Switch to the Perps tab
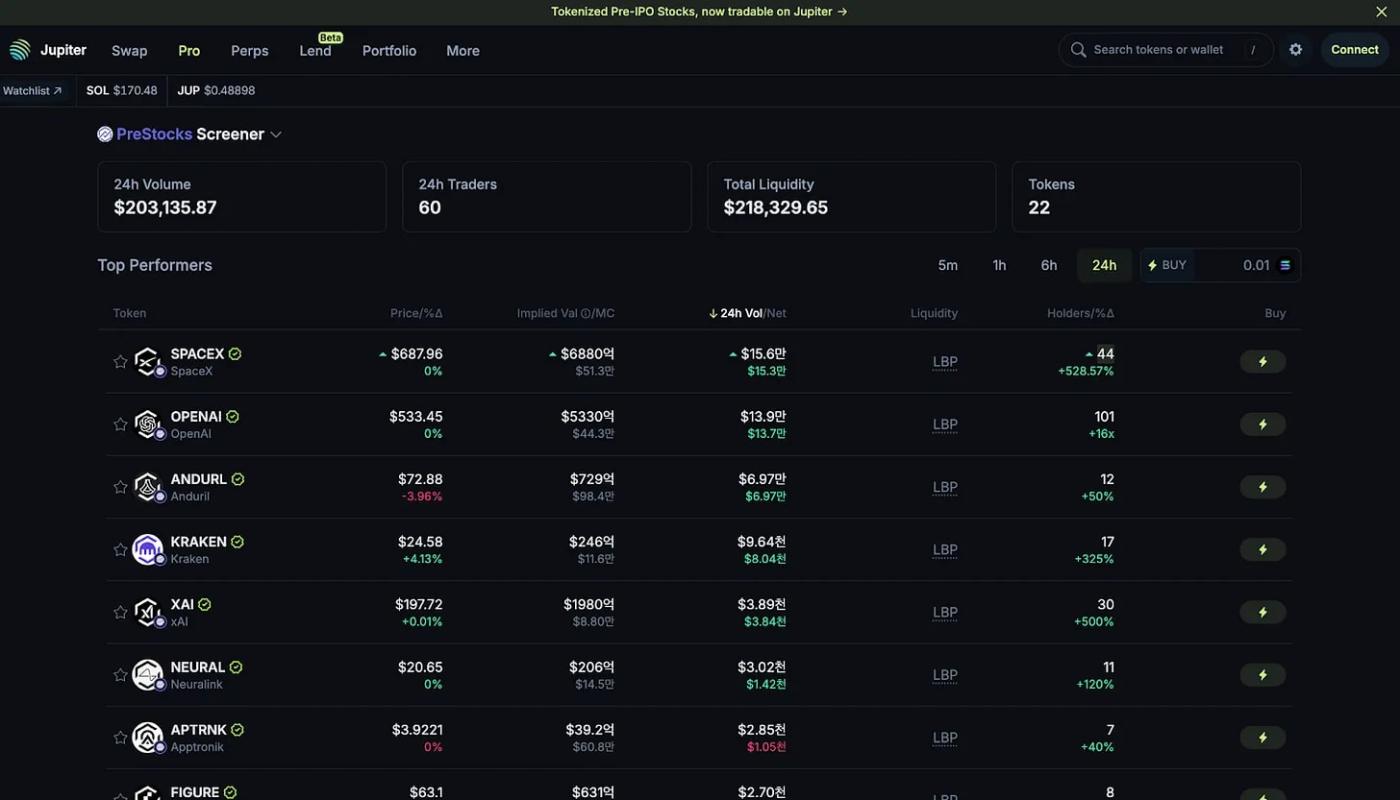 [250, 50]
